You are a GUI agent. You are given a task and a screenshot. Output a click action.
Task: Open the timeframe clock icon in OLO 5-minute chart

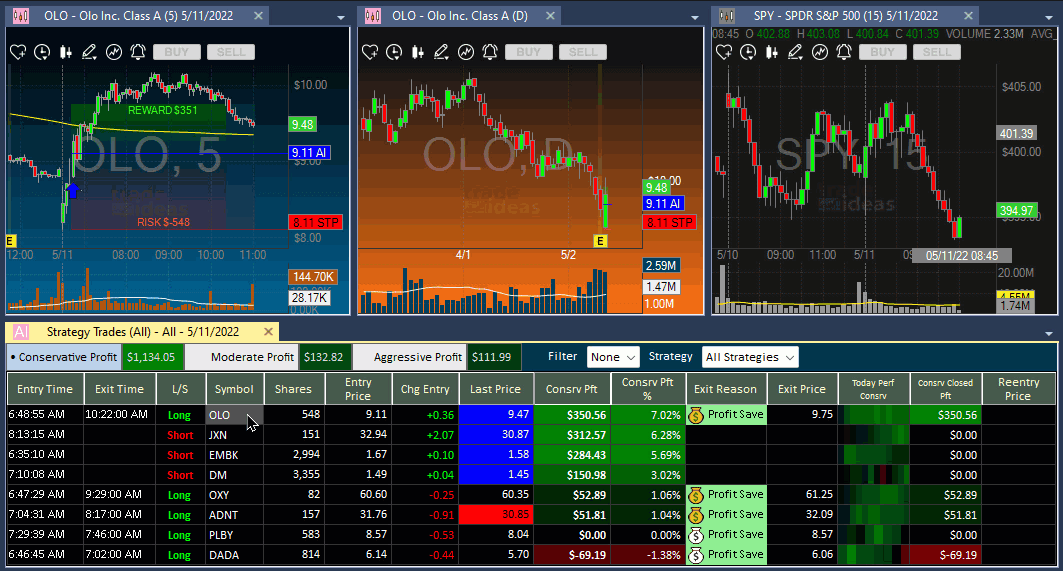point(42,52)
